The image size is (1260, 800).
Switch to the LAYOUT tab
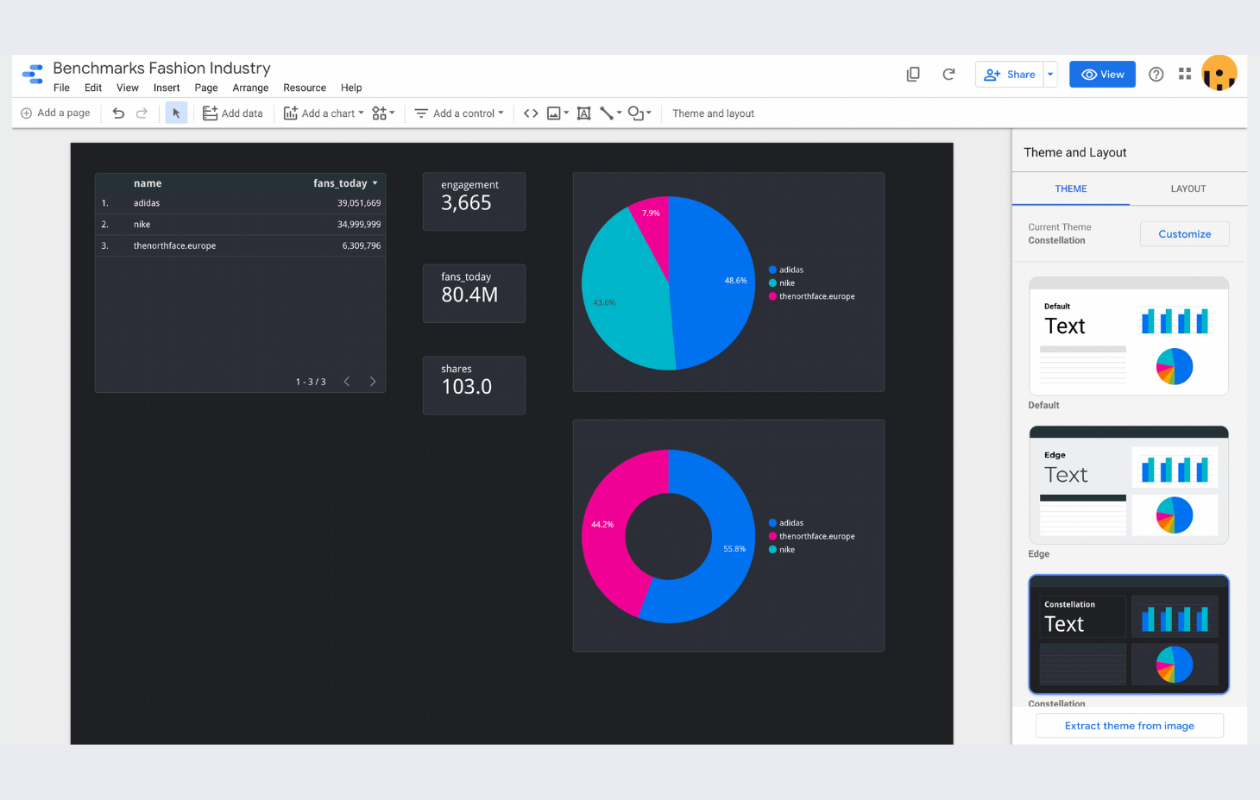1188,188
